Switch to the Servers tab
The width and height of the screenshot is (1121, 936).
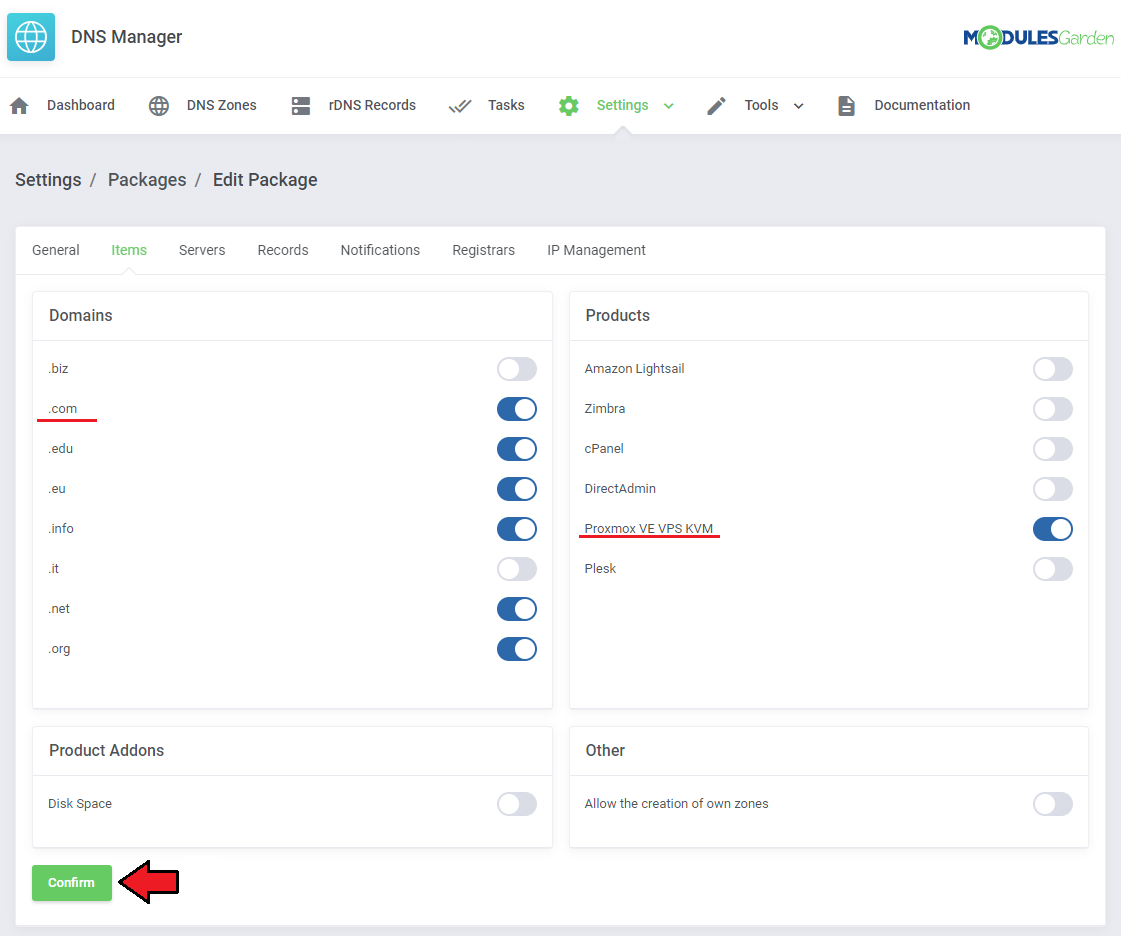point(202,250)
